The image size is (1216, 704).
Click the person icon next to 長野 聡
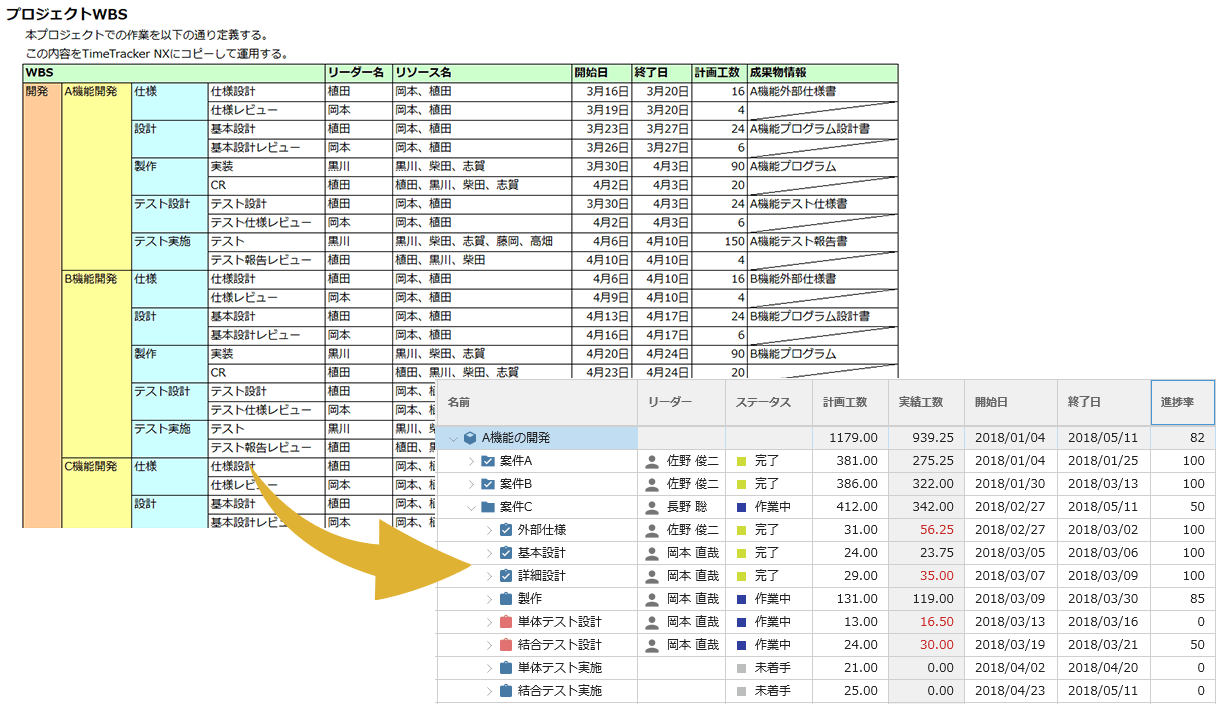pyautogui.click(x=652, y=507)
